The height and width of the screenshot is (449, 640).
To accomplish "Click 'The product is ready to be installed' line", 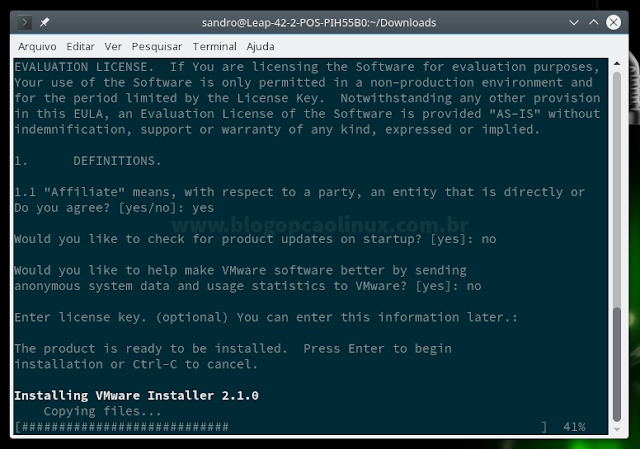I will (x=233, y=349).
